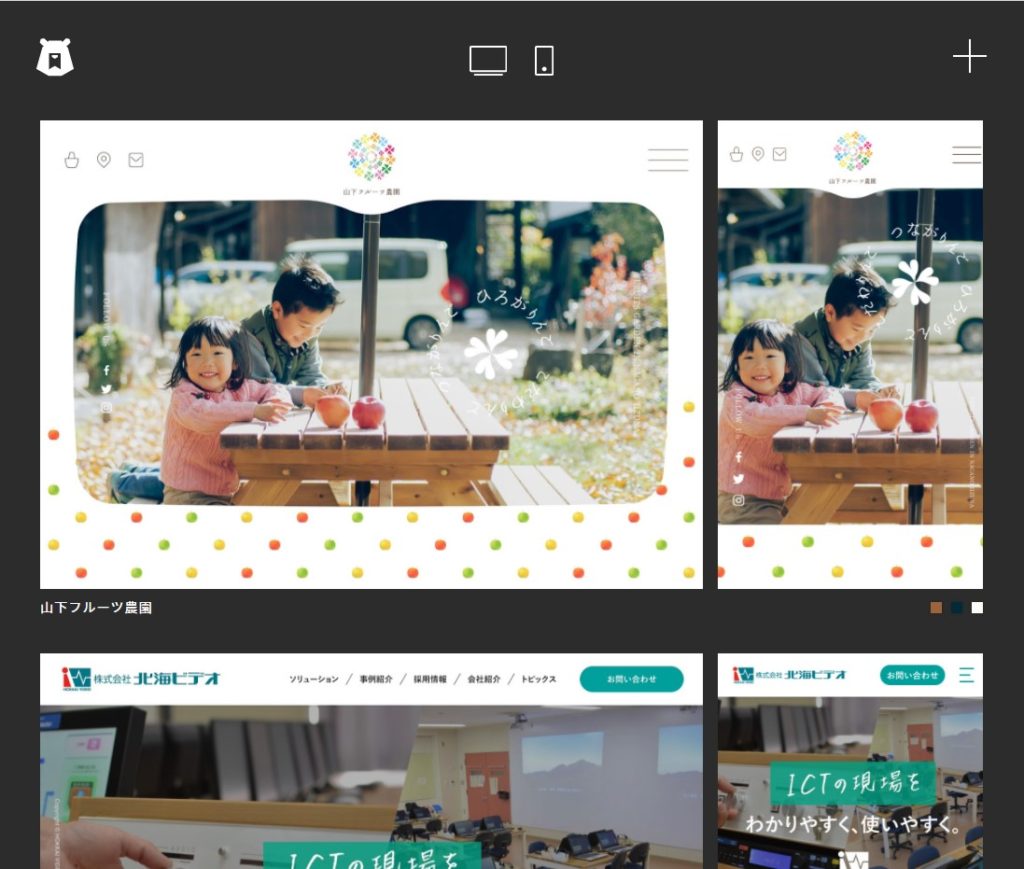This screenshot has height=869, width=1024.
Task: Select the 採用情報 menu item
Action: (430, 680)
